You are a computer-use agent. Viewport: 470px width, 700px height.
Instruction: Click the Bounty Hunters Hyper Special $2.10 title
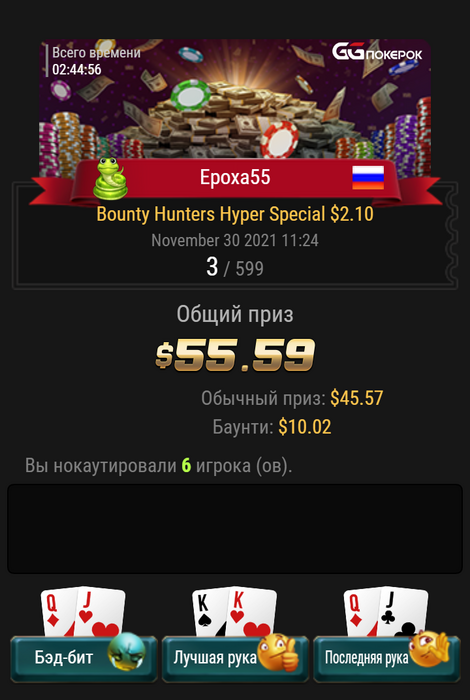click(x=235, y=214)
